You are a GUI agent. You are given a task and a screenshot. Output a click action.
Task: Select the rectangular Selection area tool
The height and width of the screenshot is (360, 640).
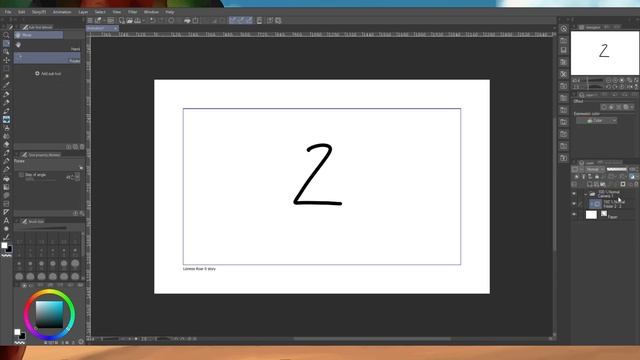click(6, 68)
